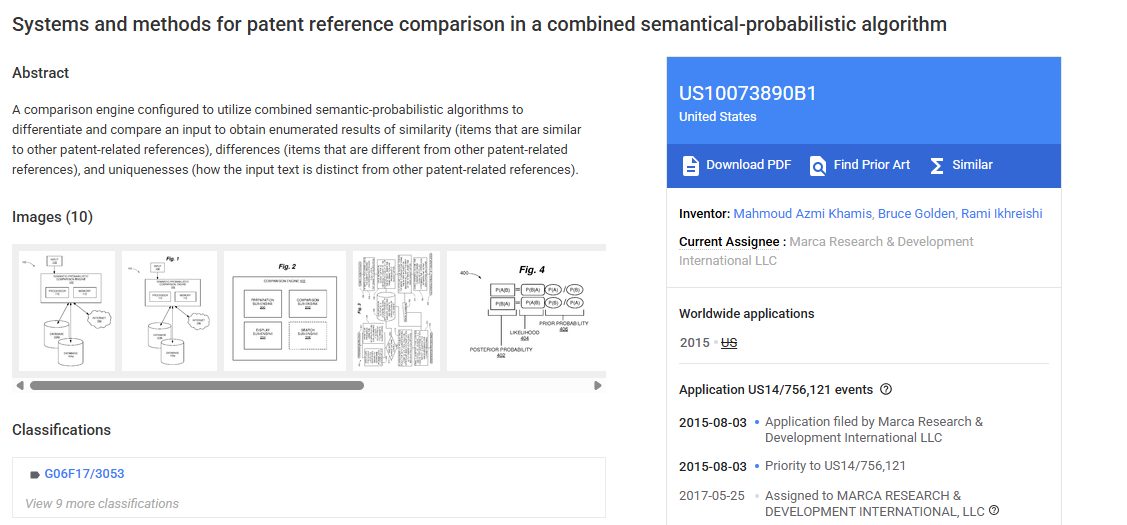Click right arrow of image carousel
The height and width of the screenshot is (525, 1127).
click(x=598, y=385)
